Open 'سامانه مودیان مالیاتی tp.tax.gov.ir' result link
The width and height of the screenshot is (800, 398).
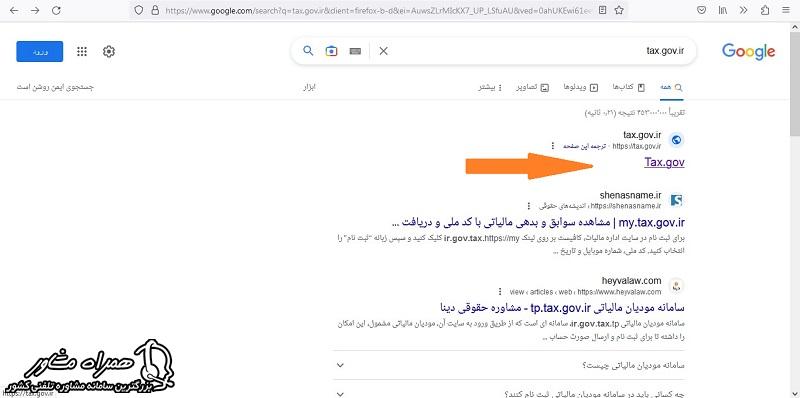pyautogui.click(x=561, y=308)
